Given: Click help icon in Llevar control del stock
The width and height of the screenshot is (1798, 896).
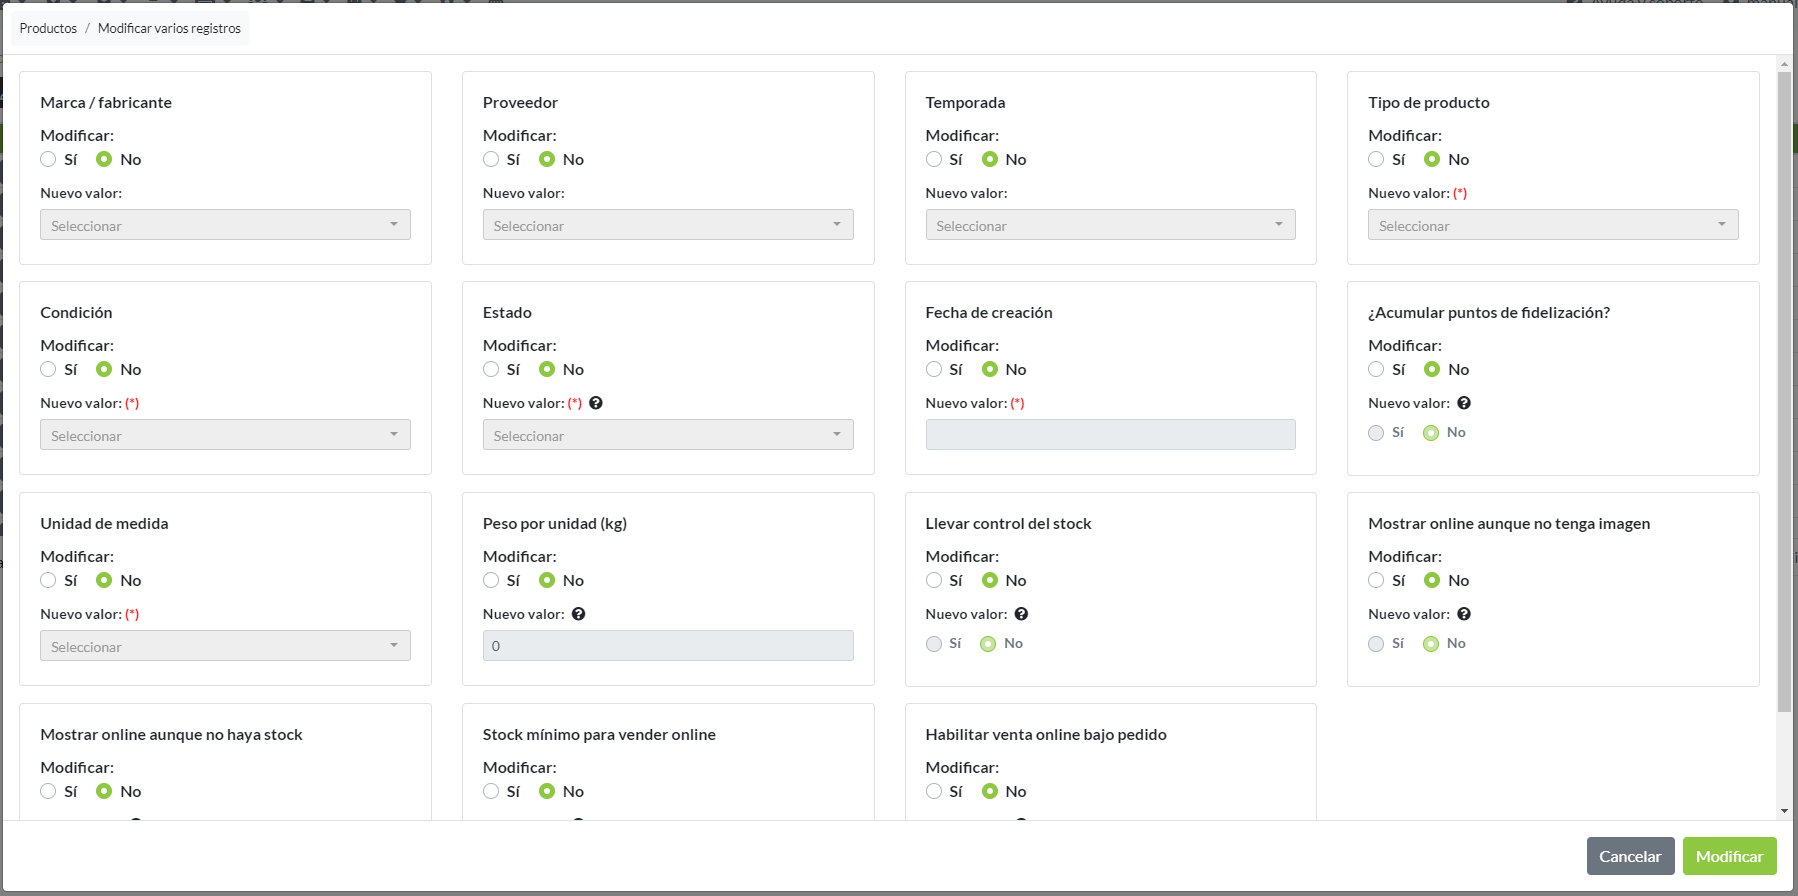Looking at the screenshot, I should click(1021, 614).
